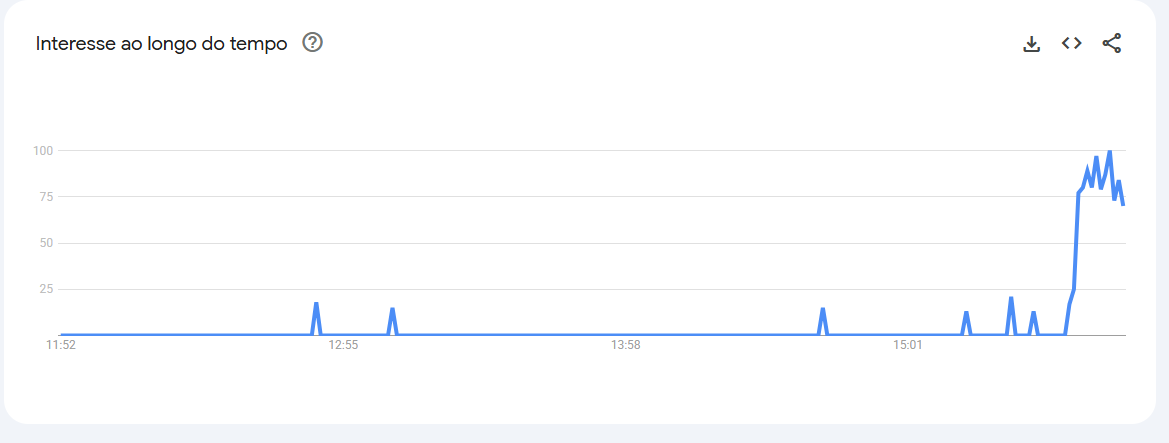This screenshot has height=443, width=1169.
Task: Select the lone spike between 13:58 and 15:01
Action: click(x=822, y=309)
